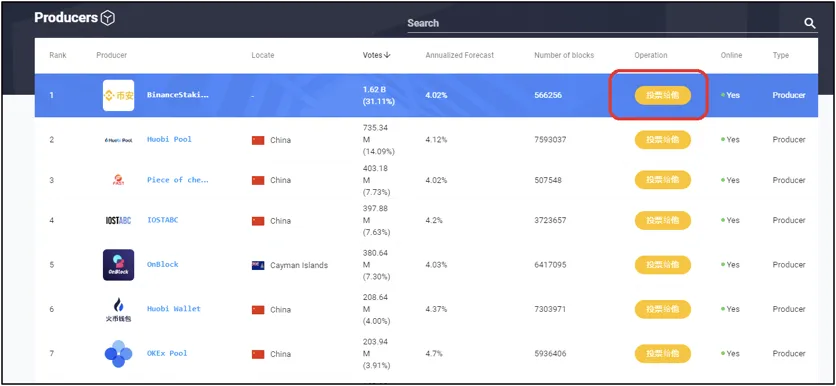The height and width of the screenshot is (386, 836).
Task: Click the Number of blocks column header
Action: point(564,55)
